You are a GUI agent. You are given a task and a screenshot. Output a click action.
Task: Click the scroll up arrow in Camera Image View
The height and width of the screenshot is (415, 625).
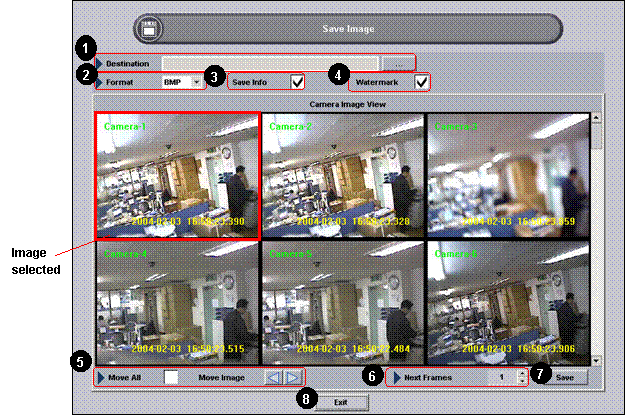[596, 118]
